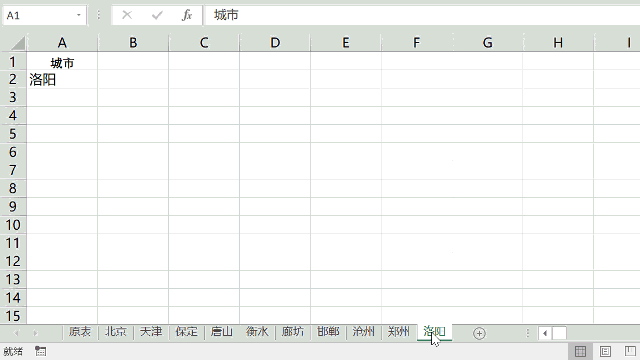
Task: Click the 就绪 status text
Action: 13,351
